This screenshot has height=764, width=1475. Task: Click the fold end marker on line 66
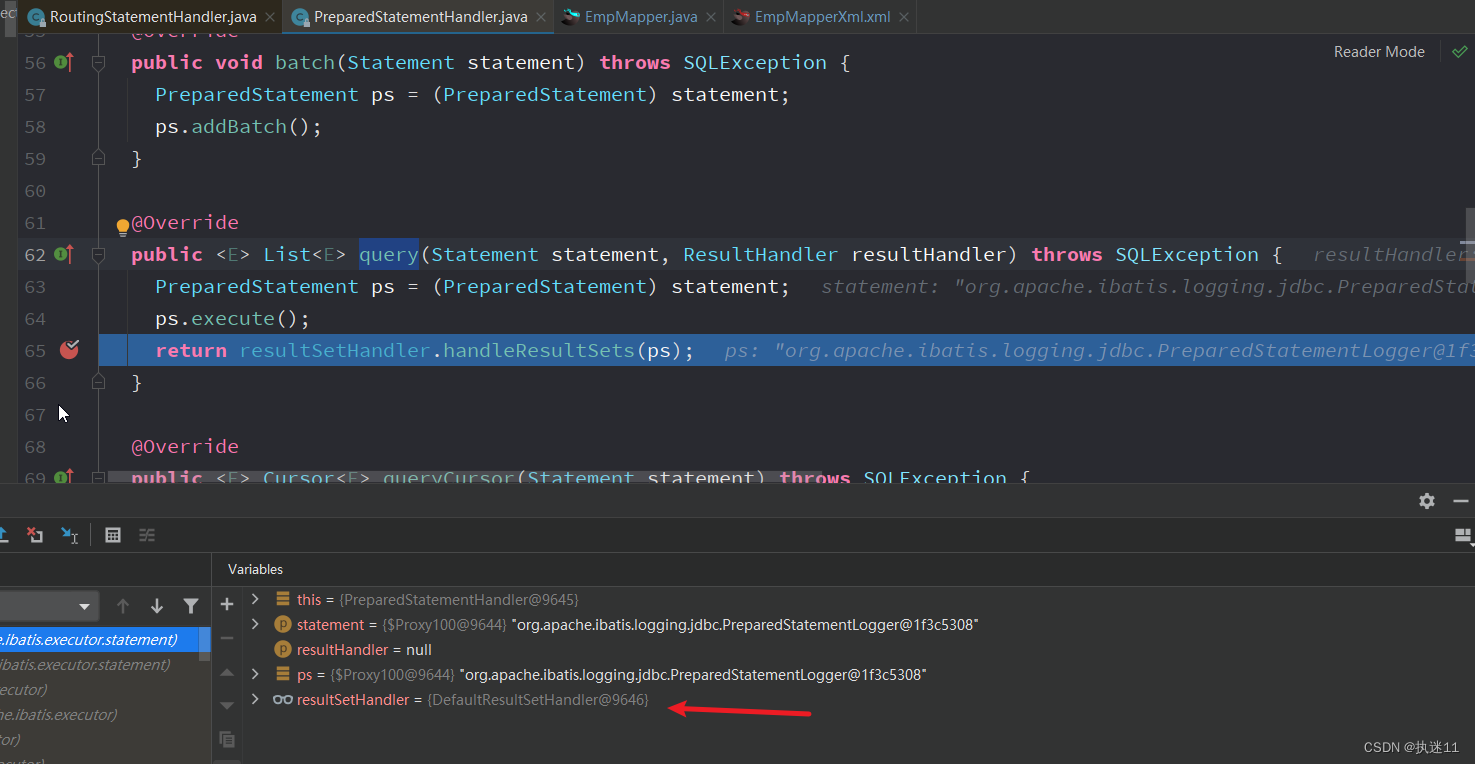tap(98, 382)
